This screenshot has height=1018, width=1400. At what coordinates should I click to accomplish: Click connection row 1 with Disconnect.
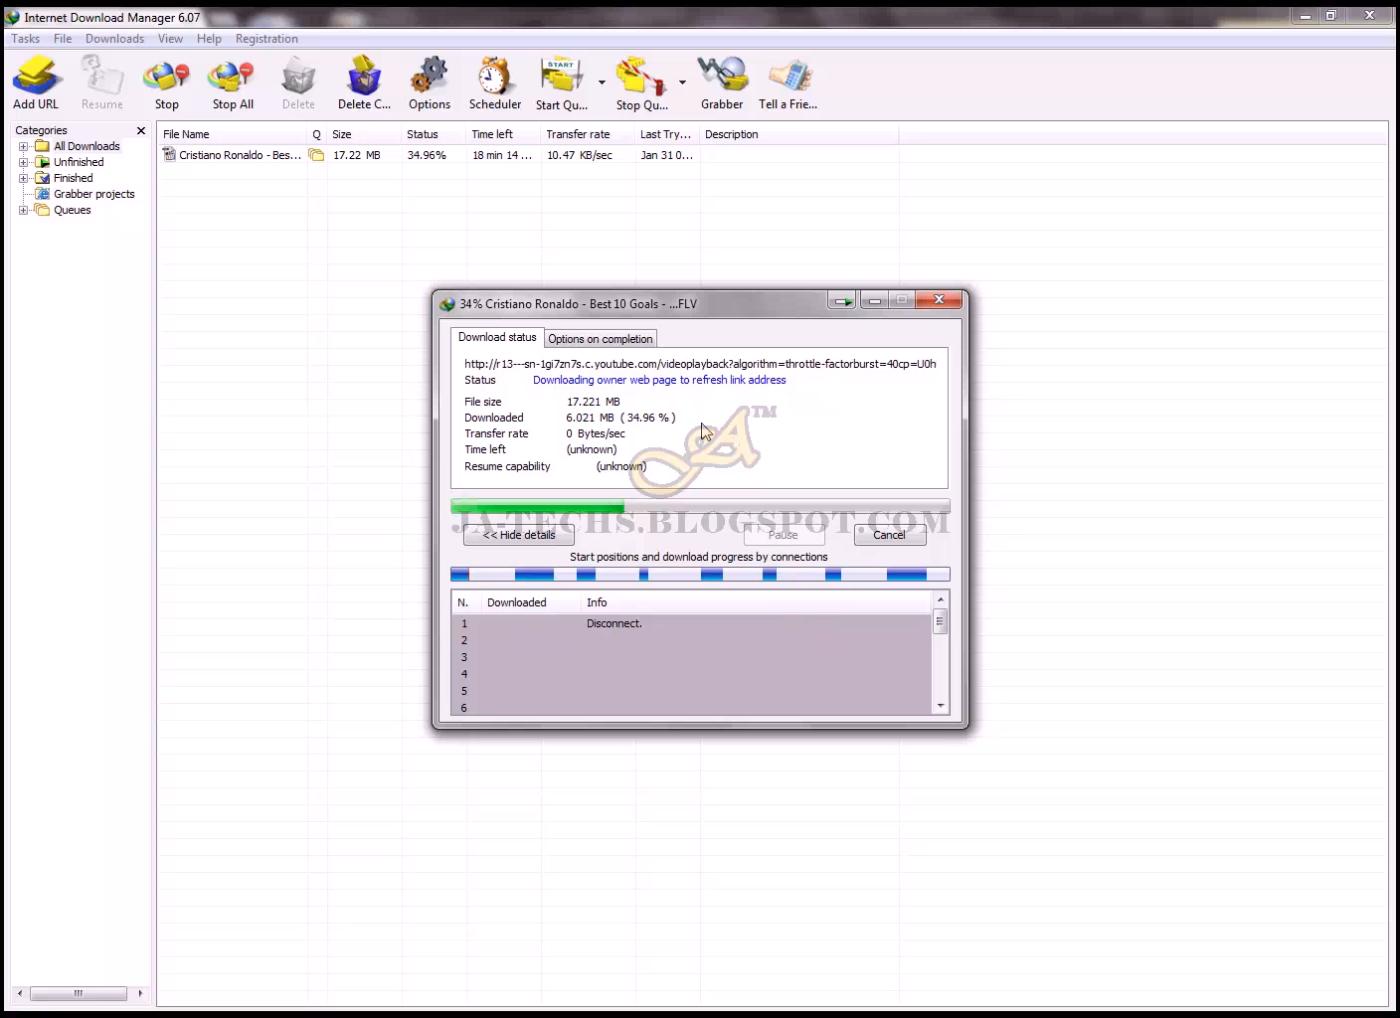[x=692, y=623]
